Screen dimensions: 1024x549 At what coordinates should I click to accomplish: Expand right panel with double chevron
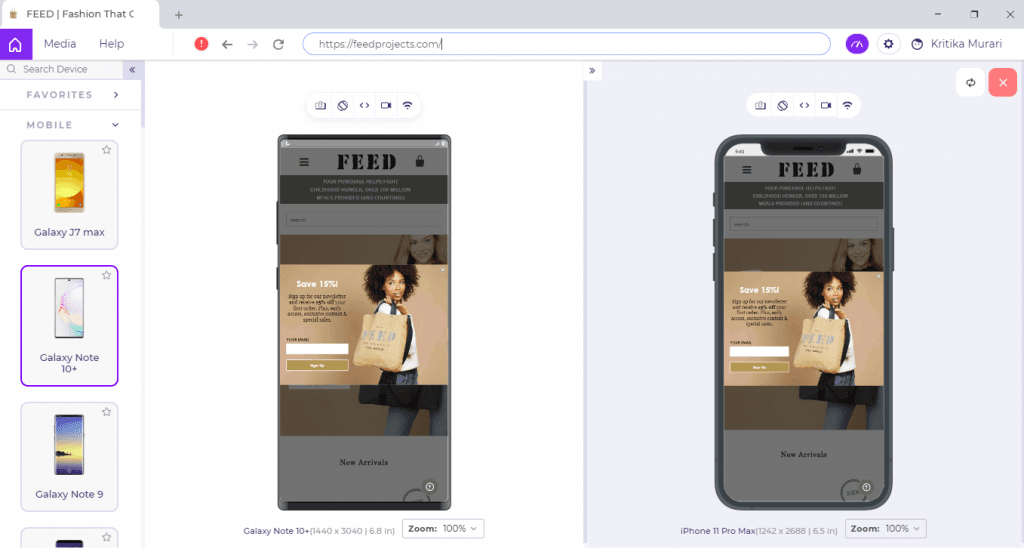[592, 71]
